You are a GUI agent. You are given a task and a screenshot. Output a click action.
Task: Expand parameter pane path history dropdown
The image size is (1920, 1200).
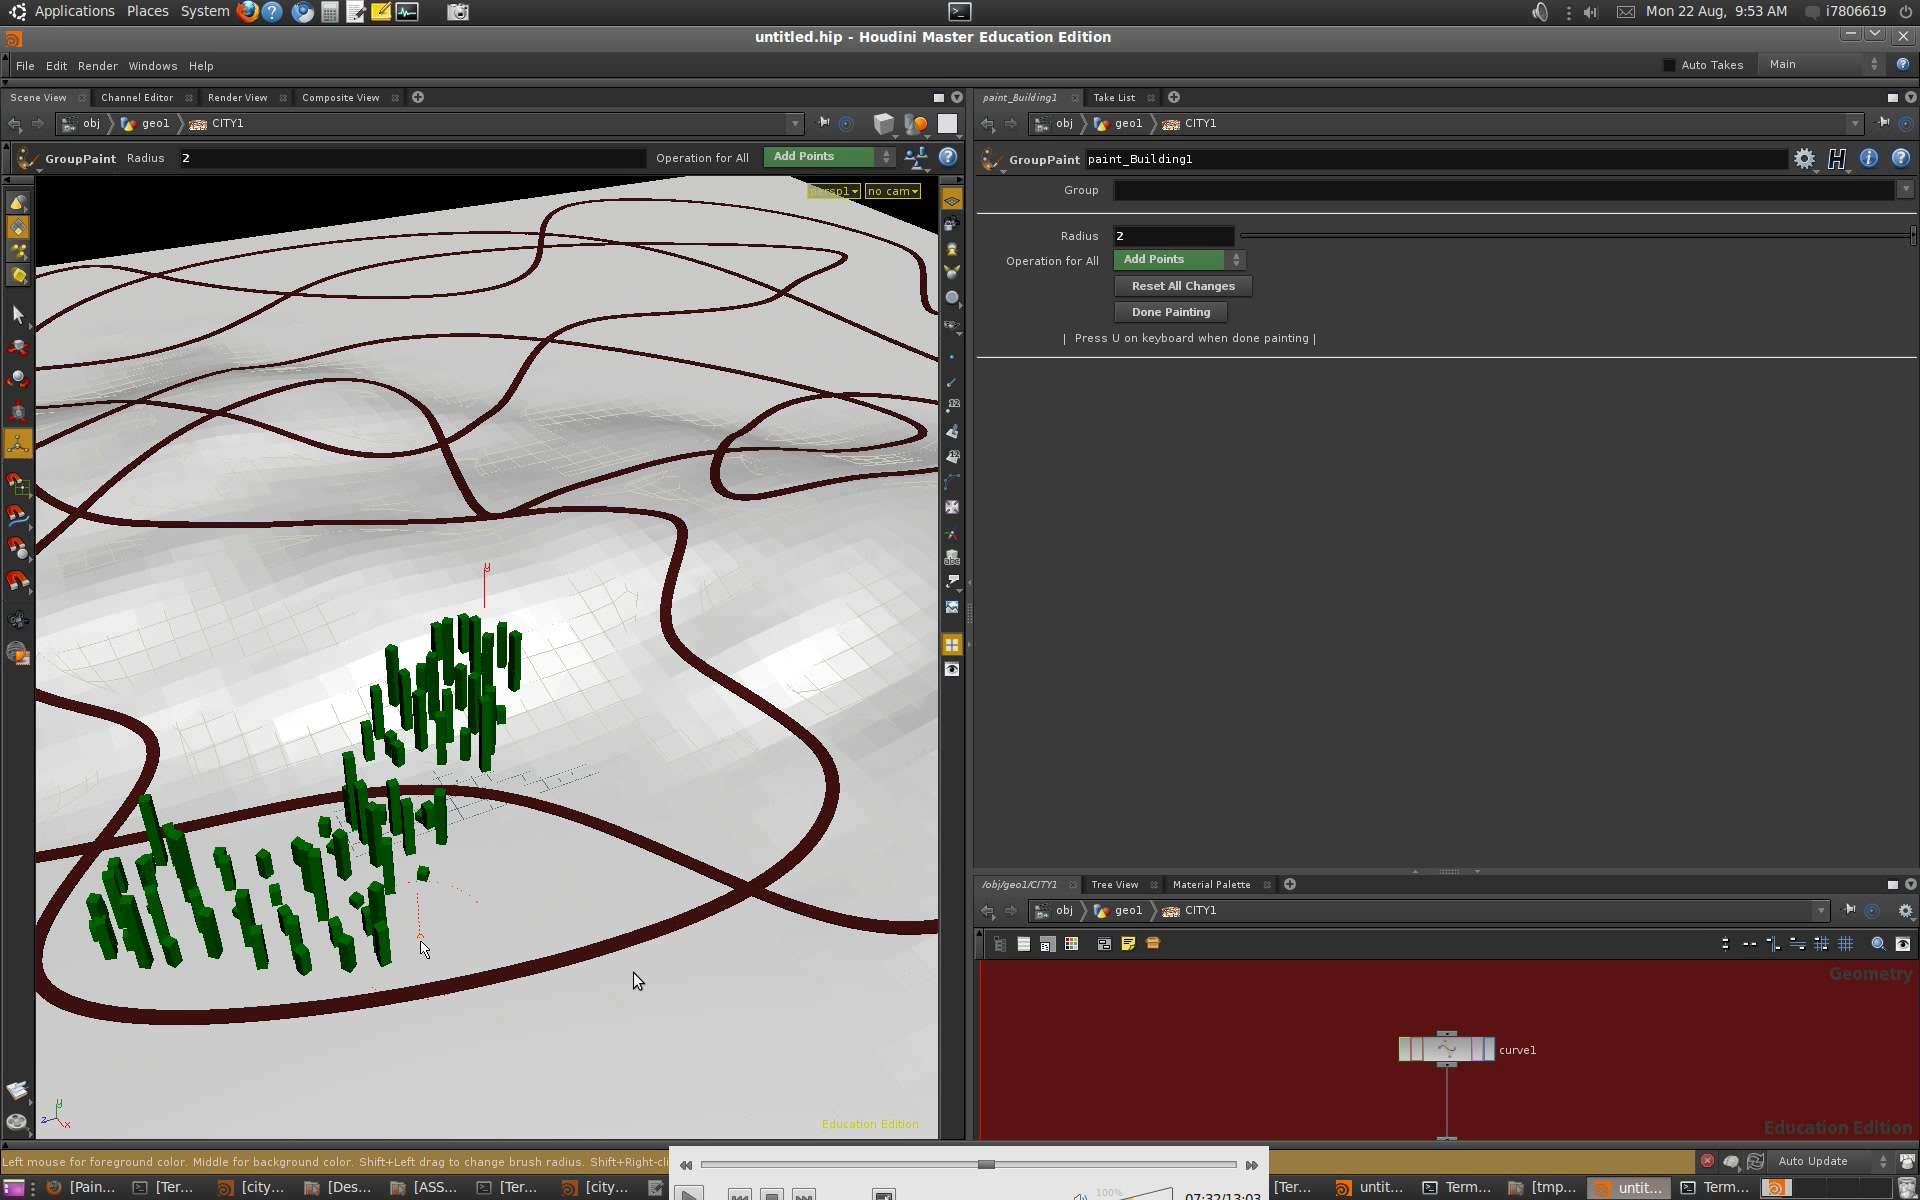[1855, 124]
